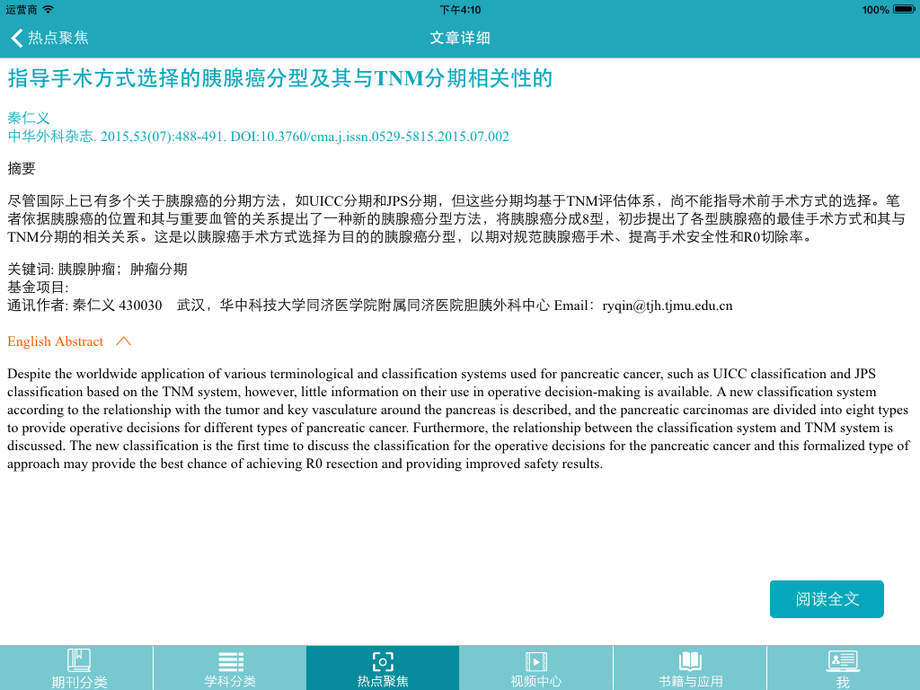This screenshot has height=690, width=920.
Task: Select the 关键词 line 胰腺肿瘤; 肿瘤分期
Action: tap(97, 269)
